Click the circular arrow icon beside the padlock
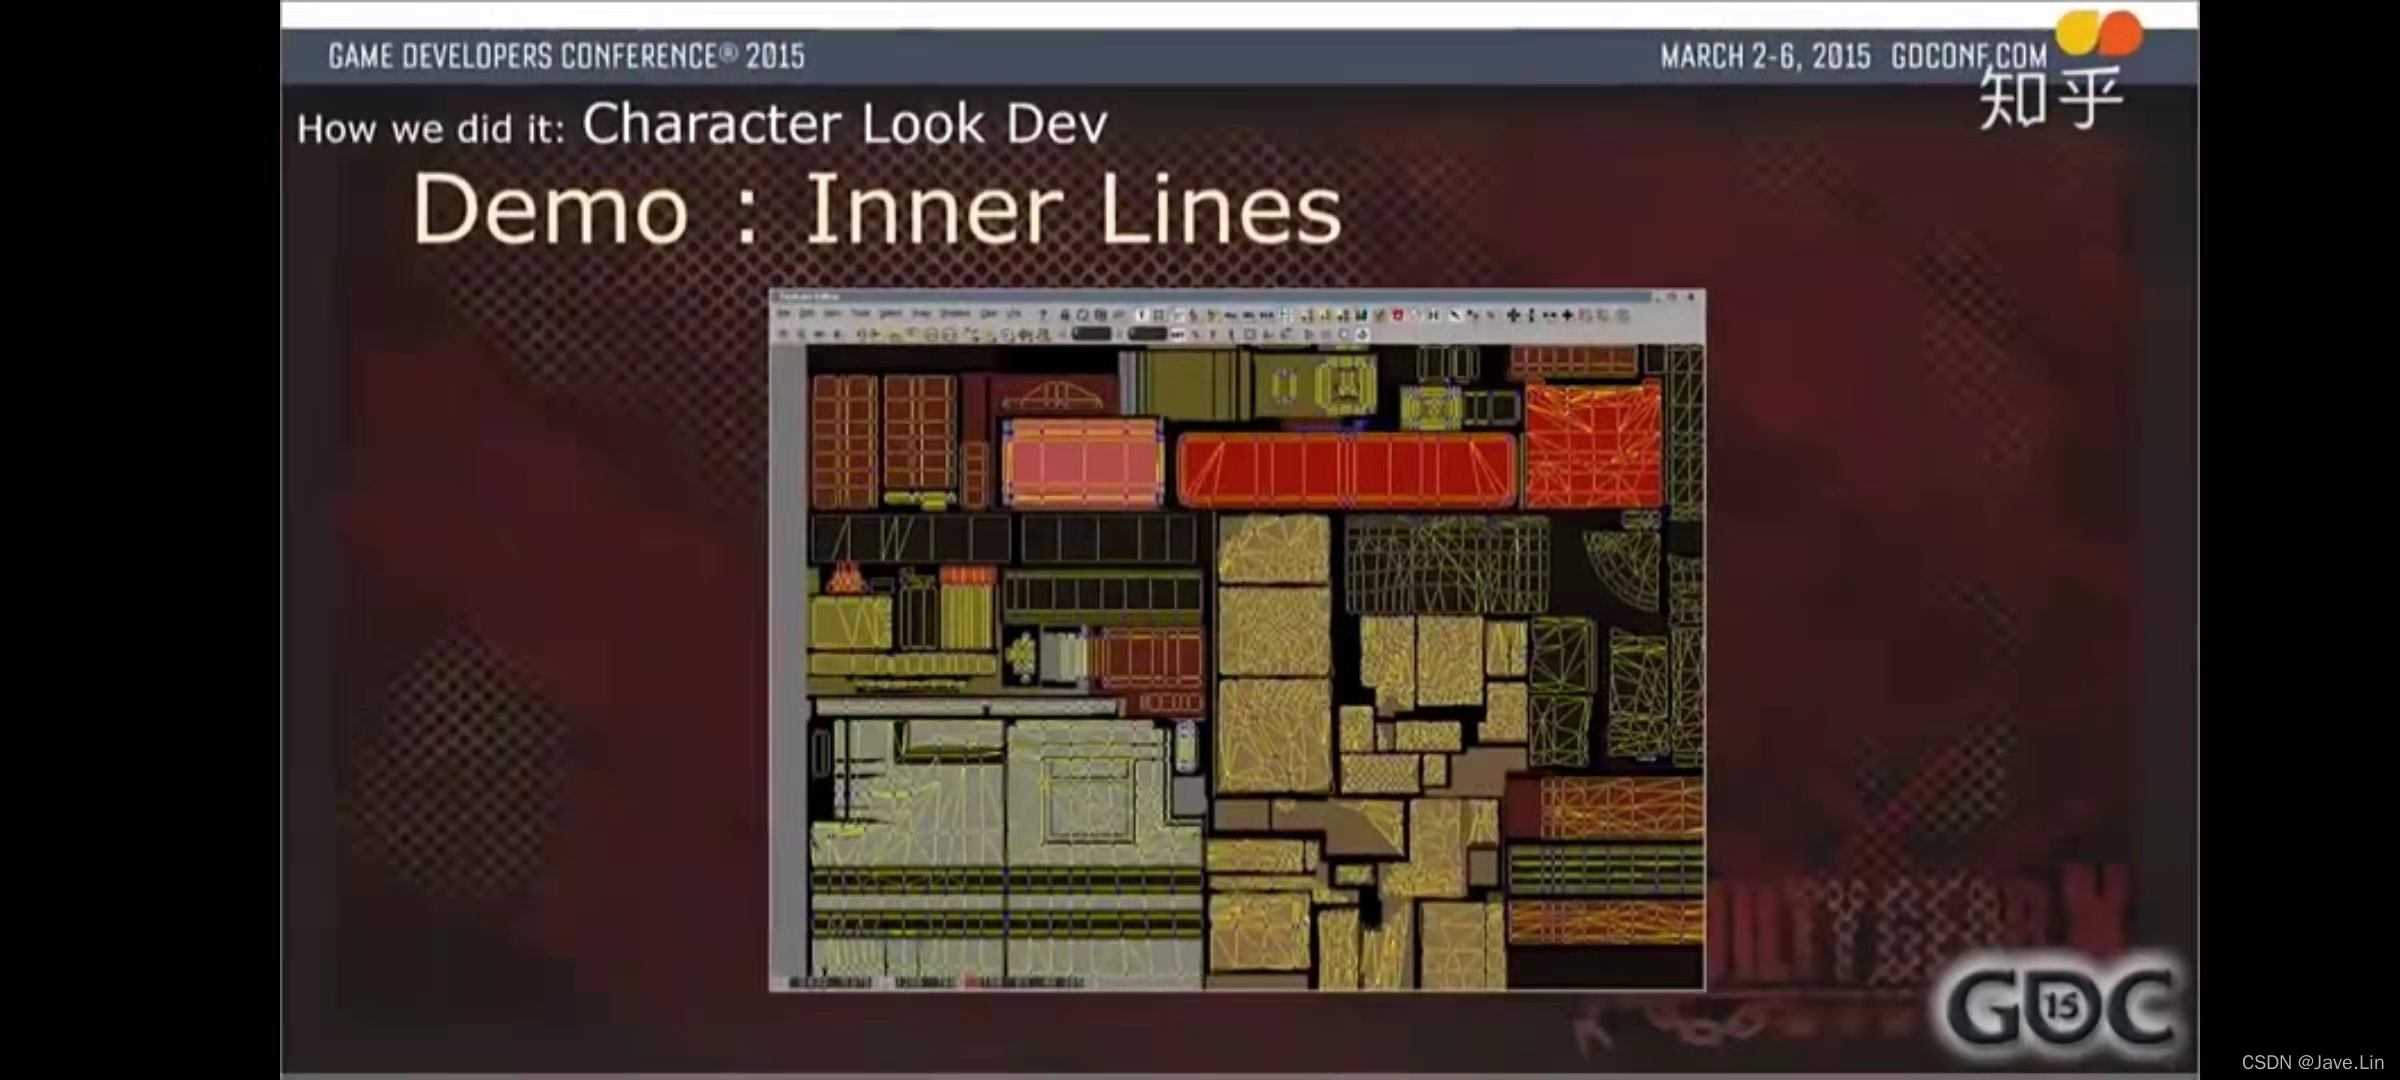 click(x=1082, y=315)
